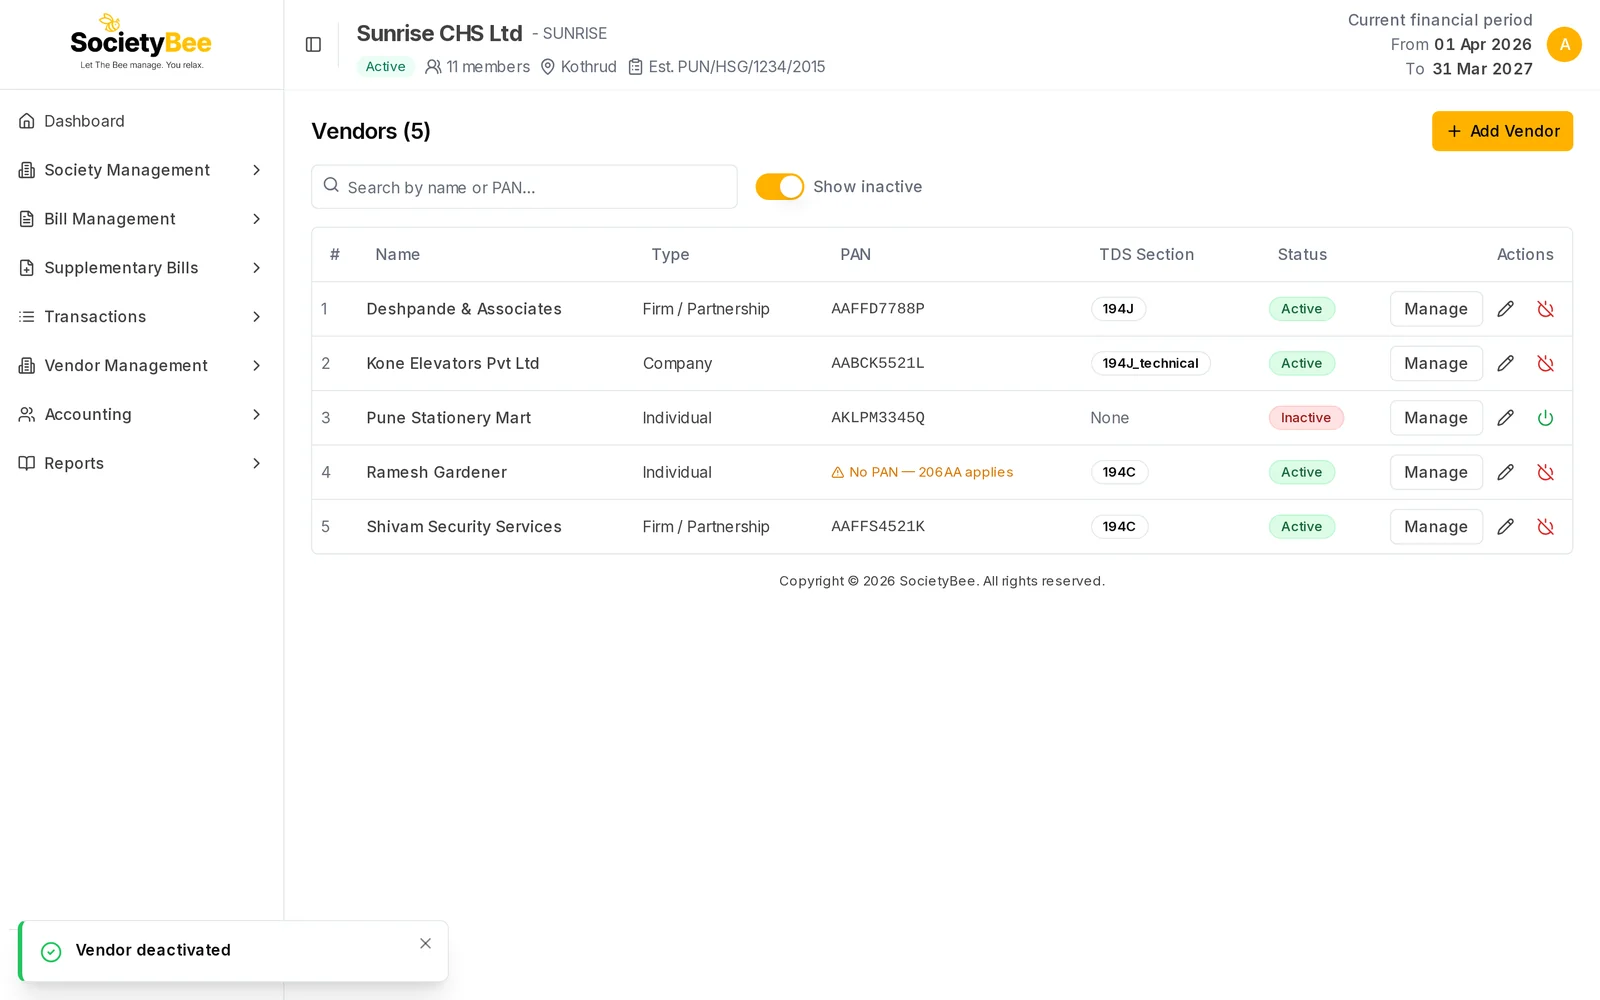Viewport: 1600px width, 1000px height.
Task: Edit Shivam Security Services pencil icon
Action: [1505, 527]
